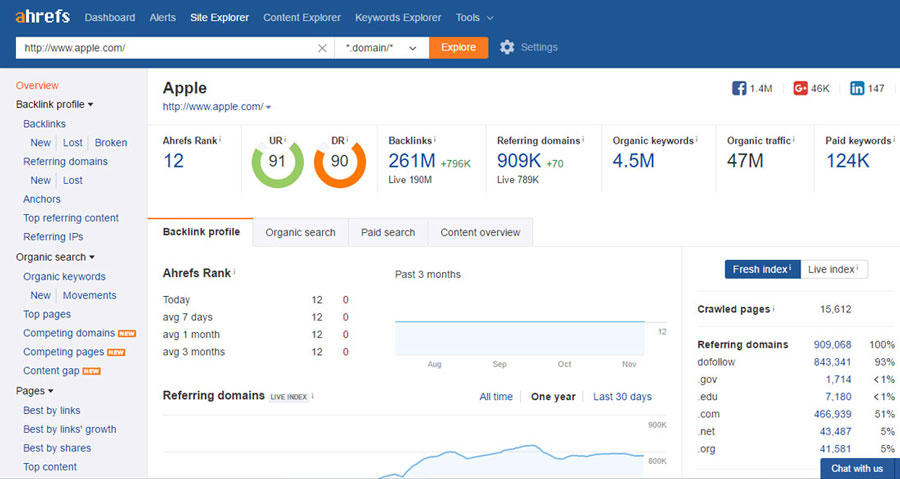900x479 pixels.
Task: Switch to Paid search tab
Action: pyautogui.click(x=388, y=232)
